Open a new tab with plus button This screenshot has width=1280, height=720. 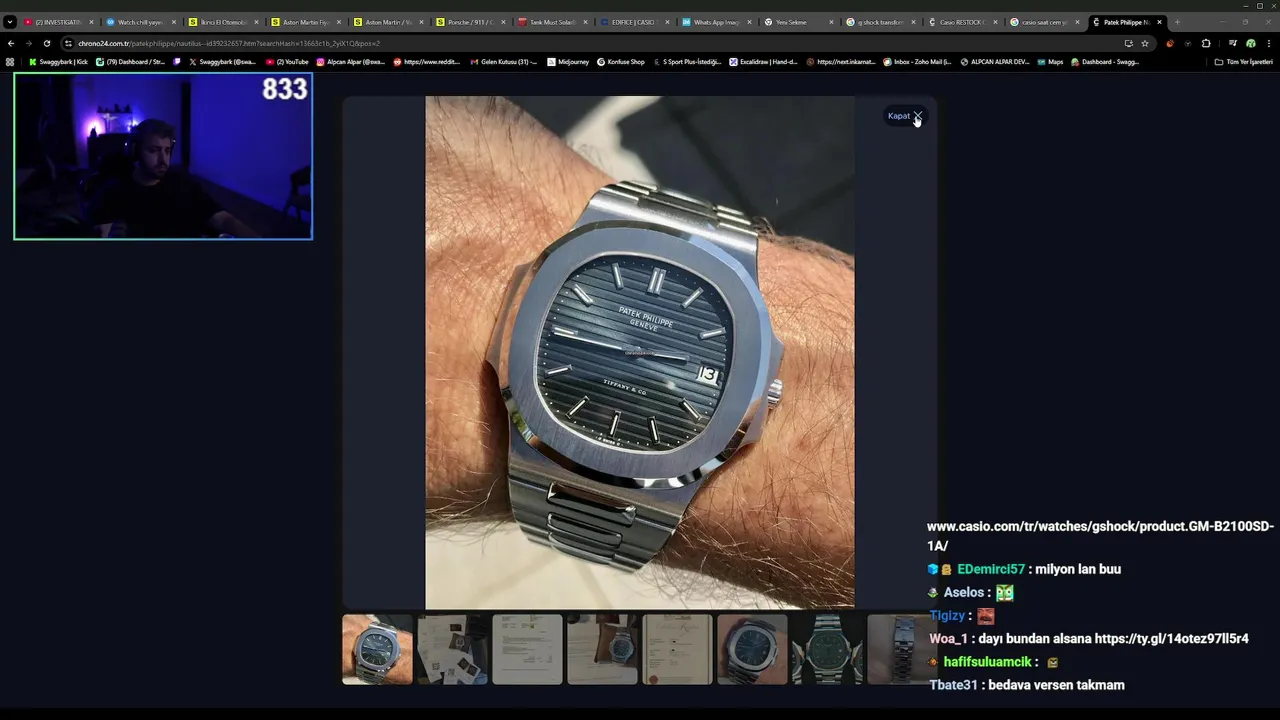(x=1177, y=22)
